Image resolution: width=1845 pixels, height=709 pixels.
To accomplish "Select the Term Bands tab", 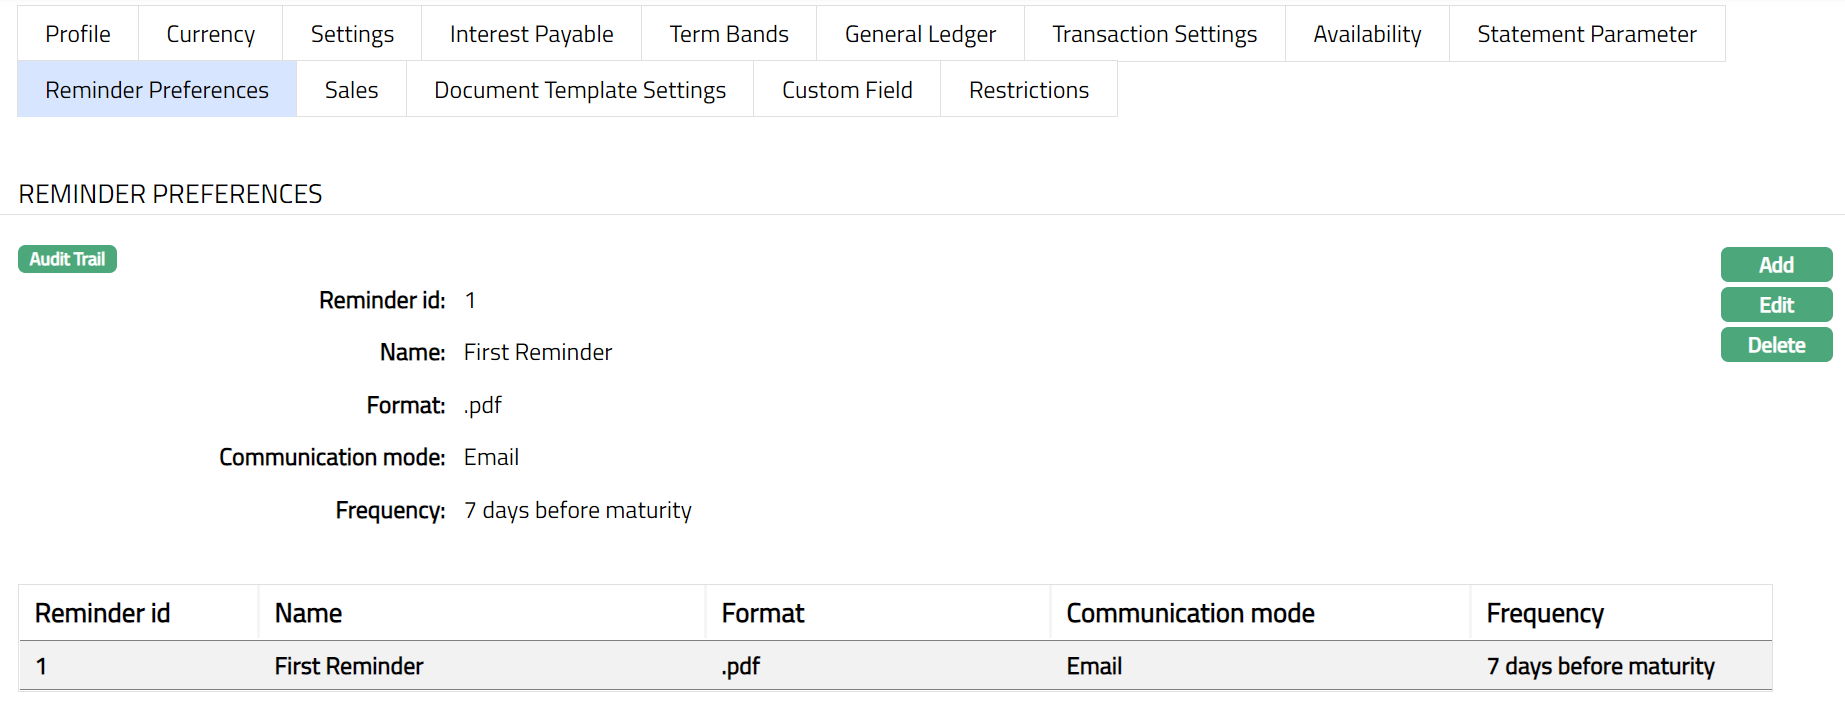I will [x=729, y=34].
